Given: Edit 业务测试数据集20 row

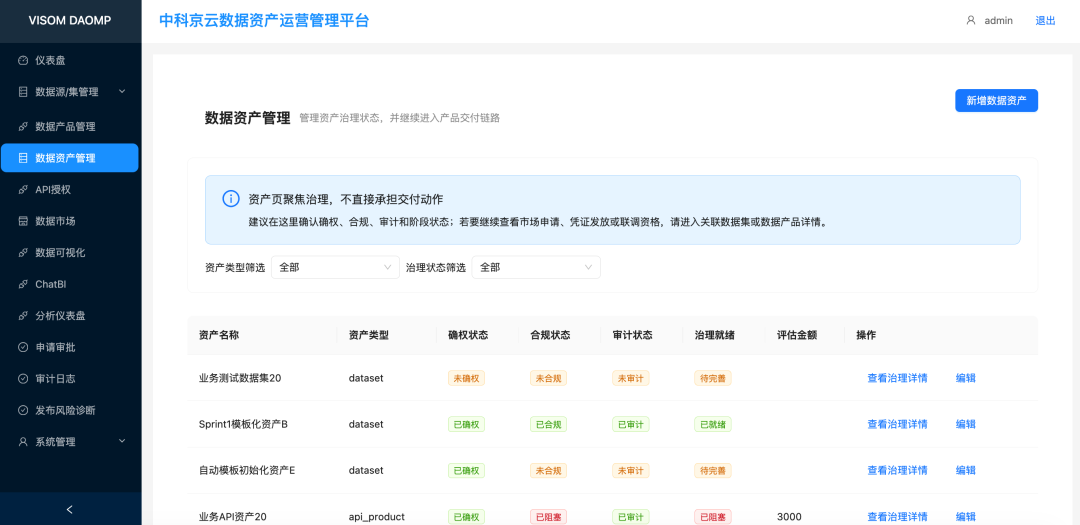Looking at the screenshot, I should coord(966,378).
